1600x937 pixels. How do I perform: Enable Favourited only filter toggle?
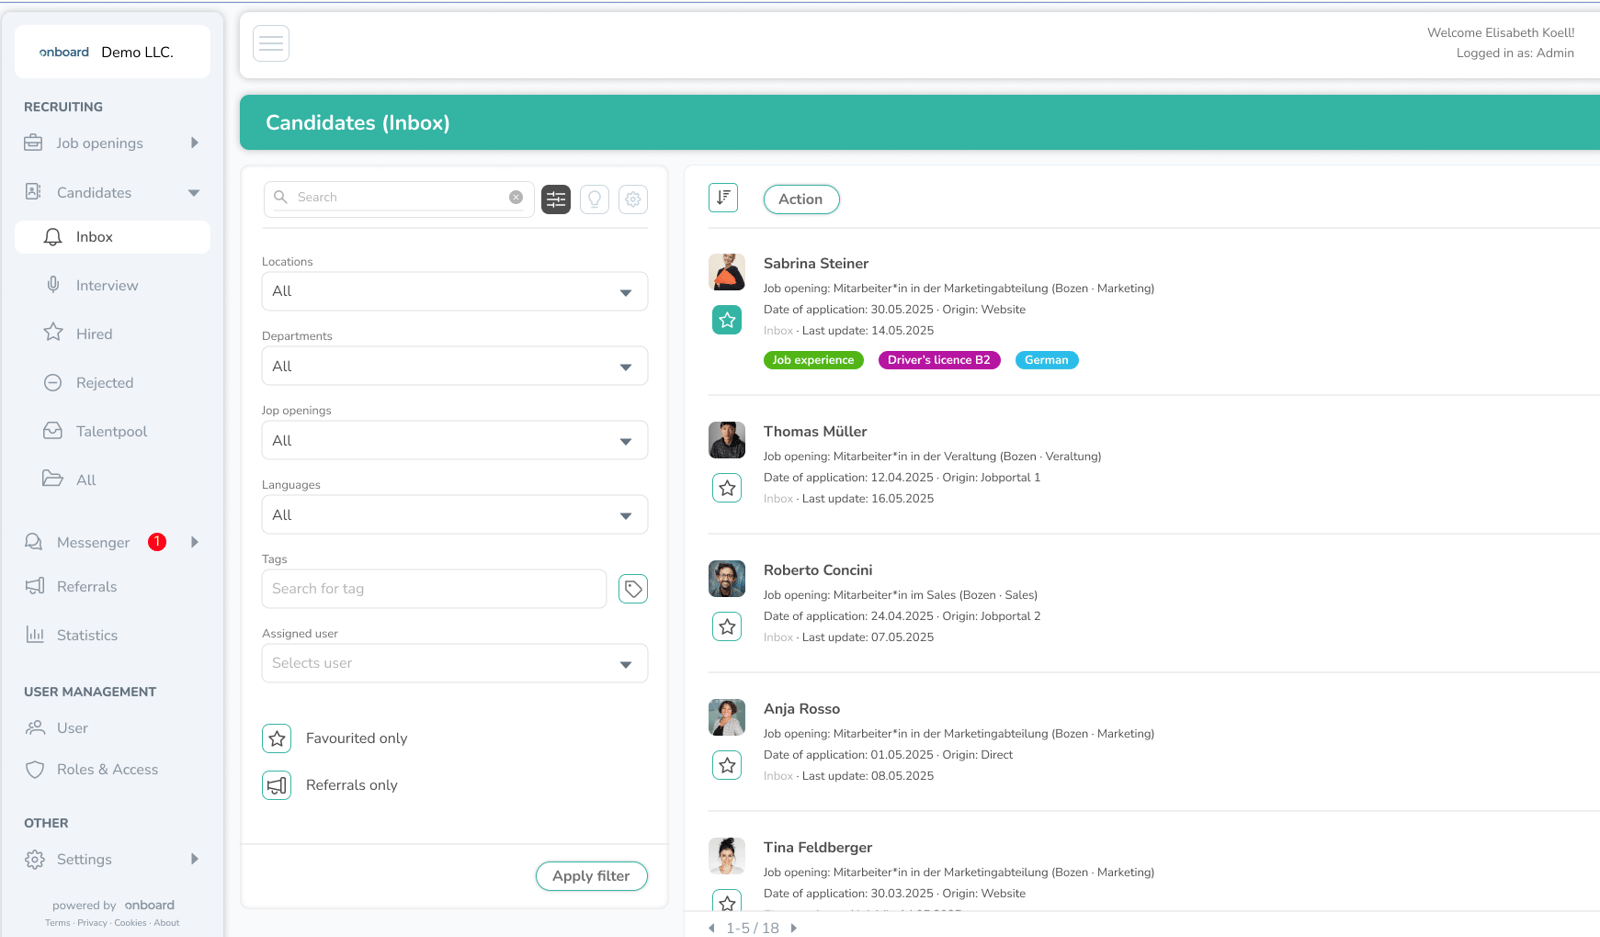click(x=277, y=738)
